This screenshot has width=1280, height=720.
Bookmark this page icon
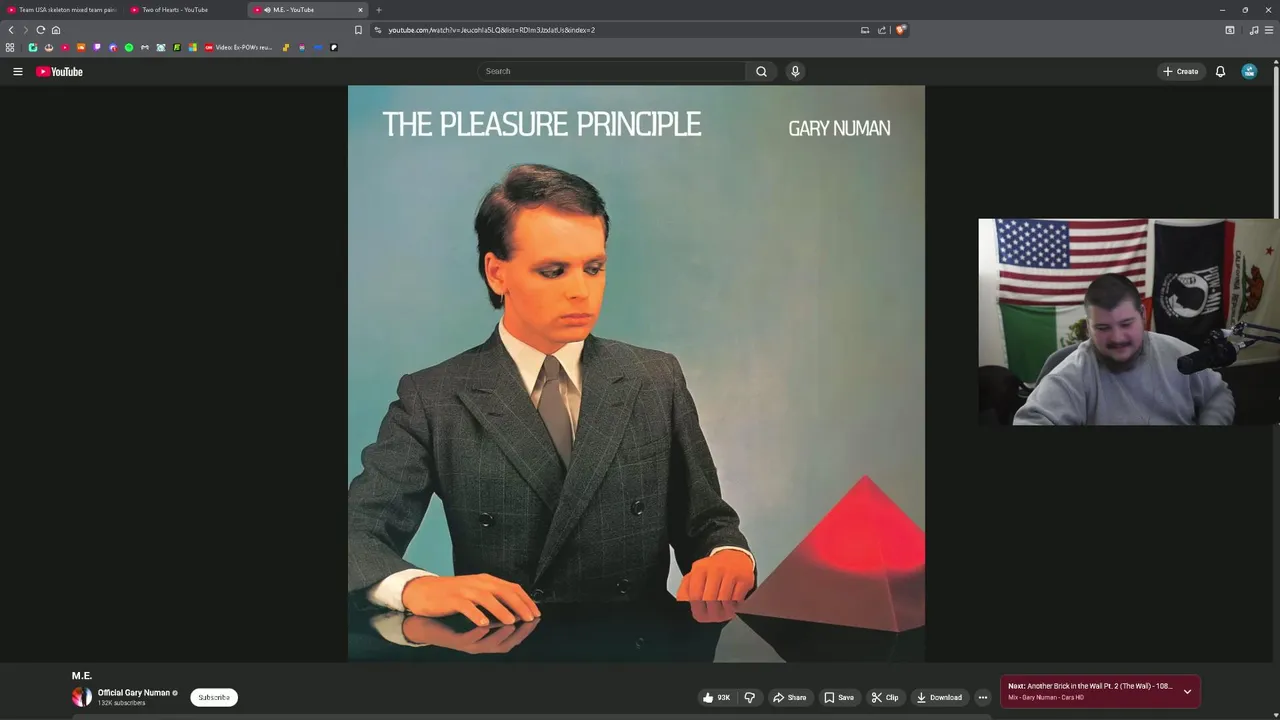tap(358, 30)
